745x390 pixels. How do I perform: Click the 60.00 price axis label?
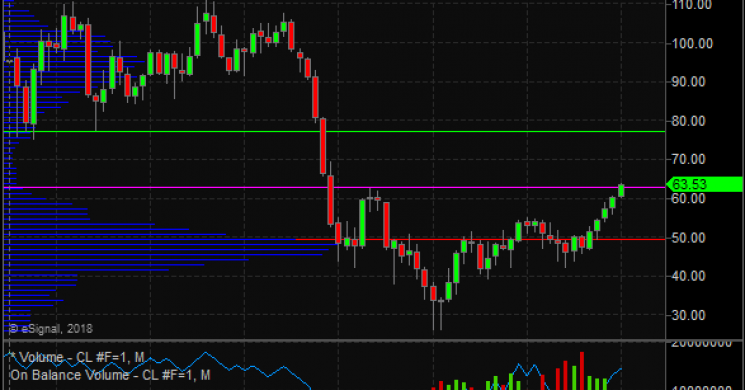[688, 199]
